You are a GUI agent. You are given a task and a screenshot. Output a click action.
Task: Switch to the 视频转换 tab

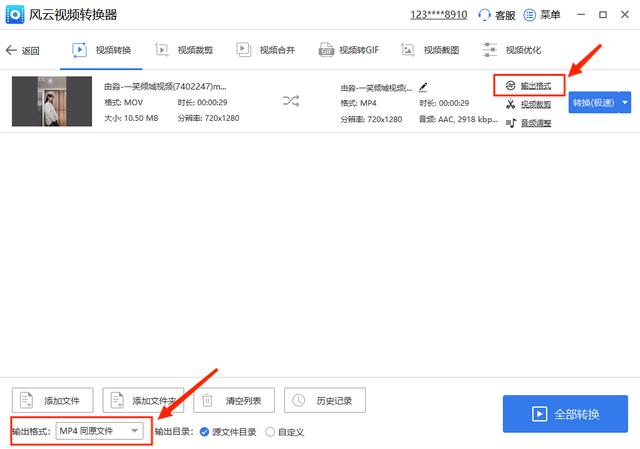101,50
